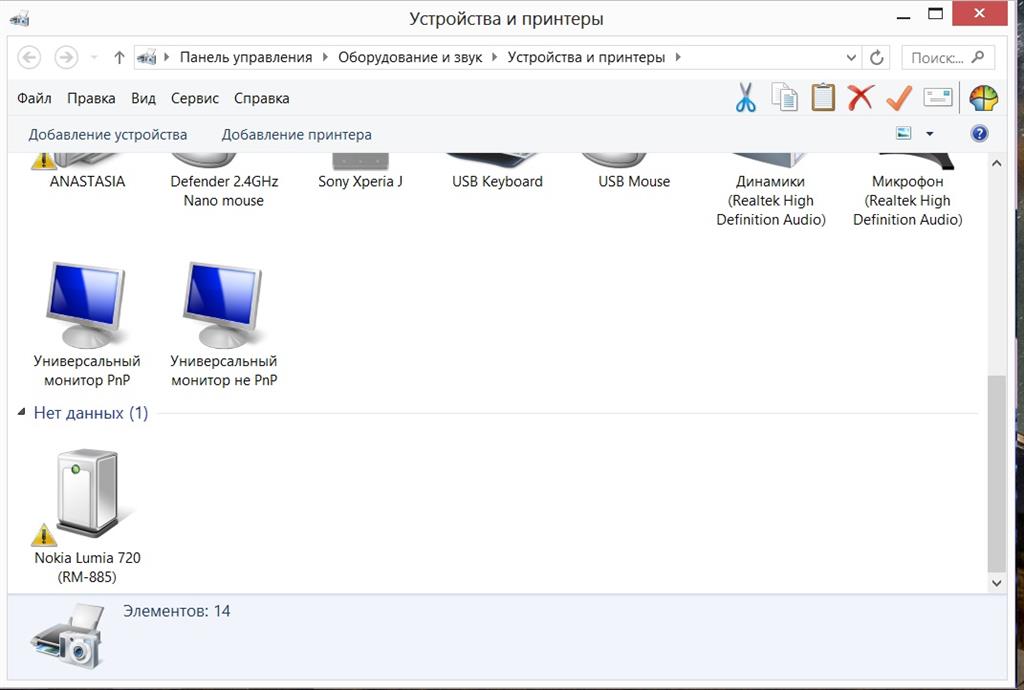Open the Справка menu
The image size is (1024, 690).
click(261, 99)
